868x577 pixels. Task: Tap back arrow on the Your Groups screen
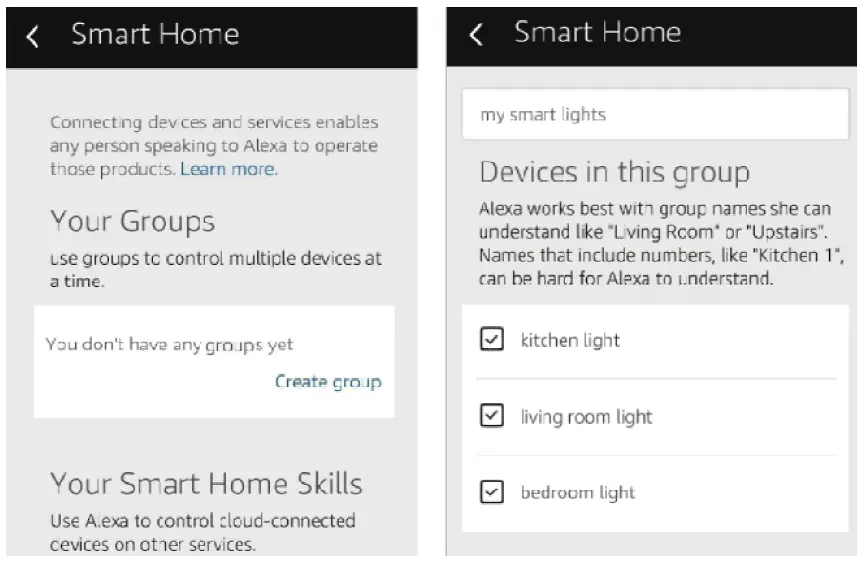pos(34,37)
